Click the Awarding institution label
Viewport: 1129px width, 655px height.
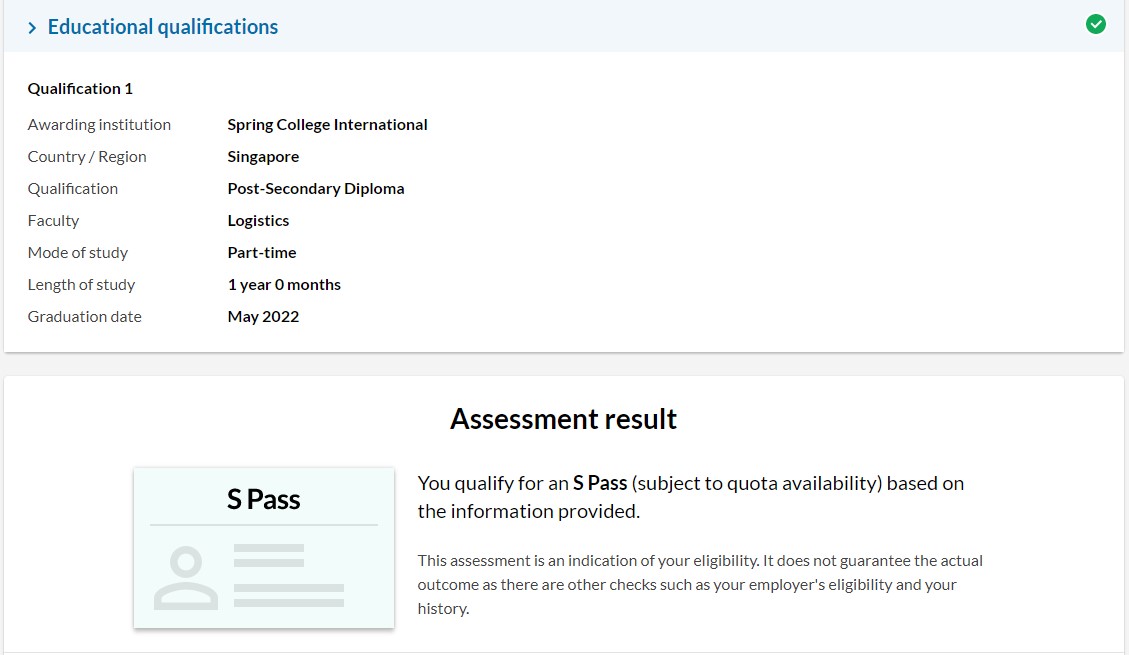[99, 125]
